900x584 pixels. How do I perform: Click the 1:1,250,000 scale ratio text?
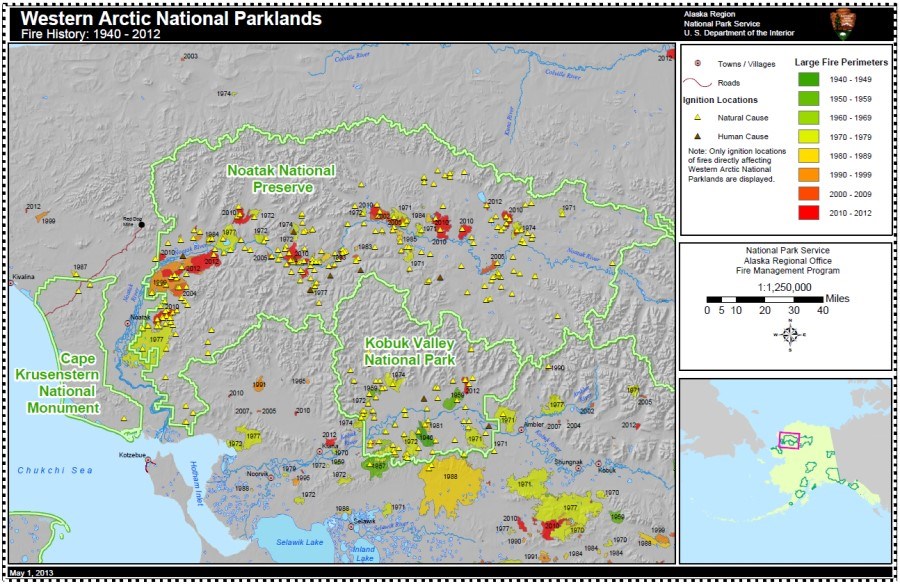click(787, 287)
